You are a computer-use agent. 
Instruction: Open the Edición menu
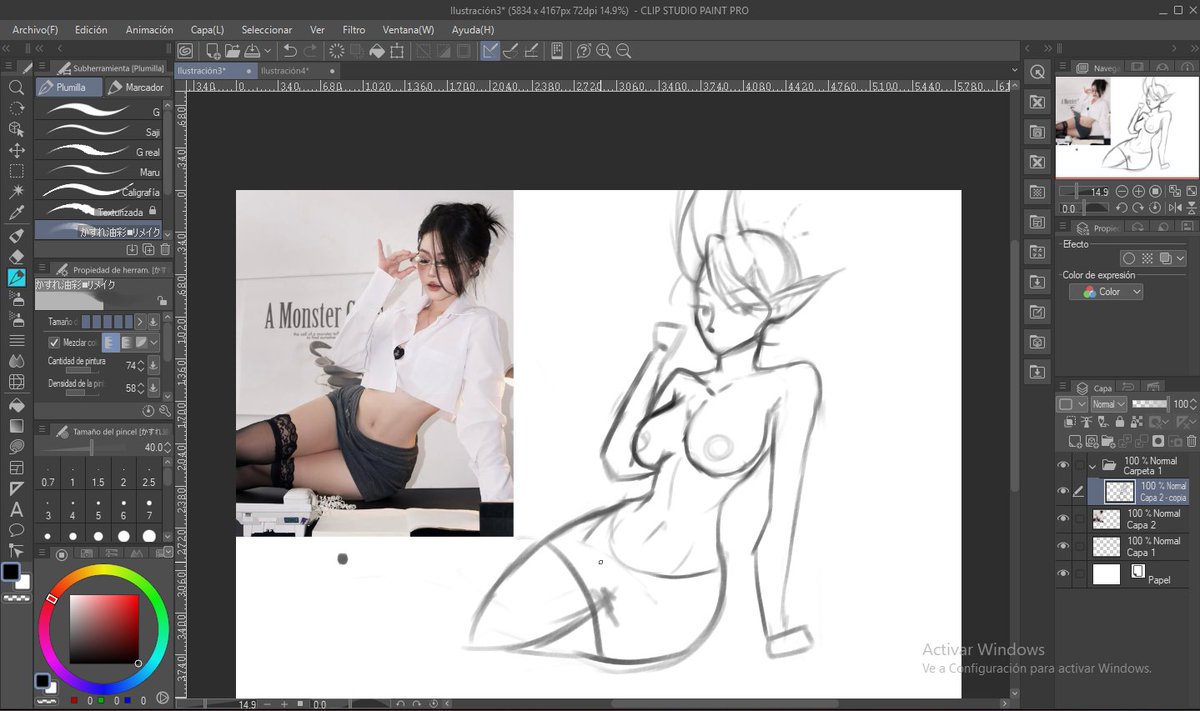(x=91, y=30)
